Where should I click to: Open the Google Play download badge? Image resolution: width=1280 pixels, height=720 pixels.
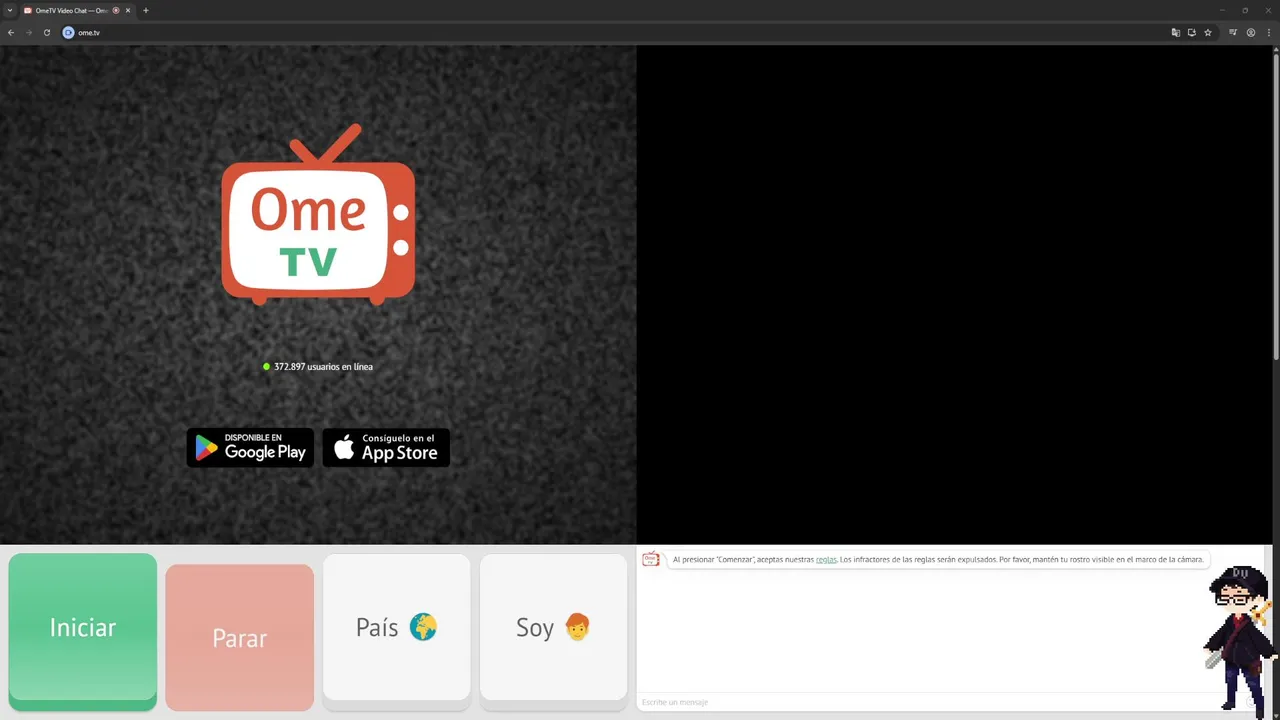250,448
